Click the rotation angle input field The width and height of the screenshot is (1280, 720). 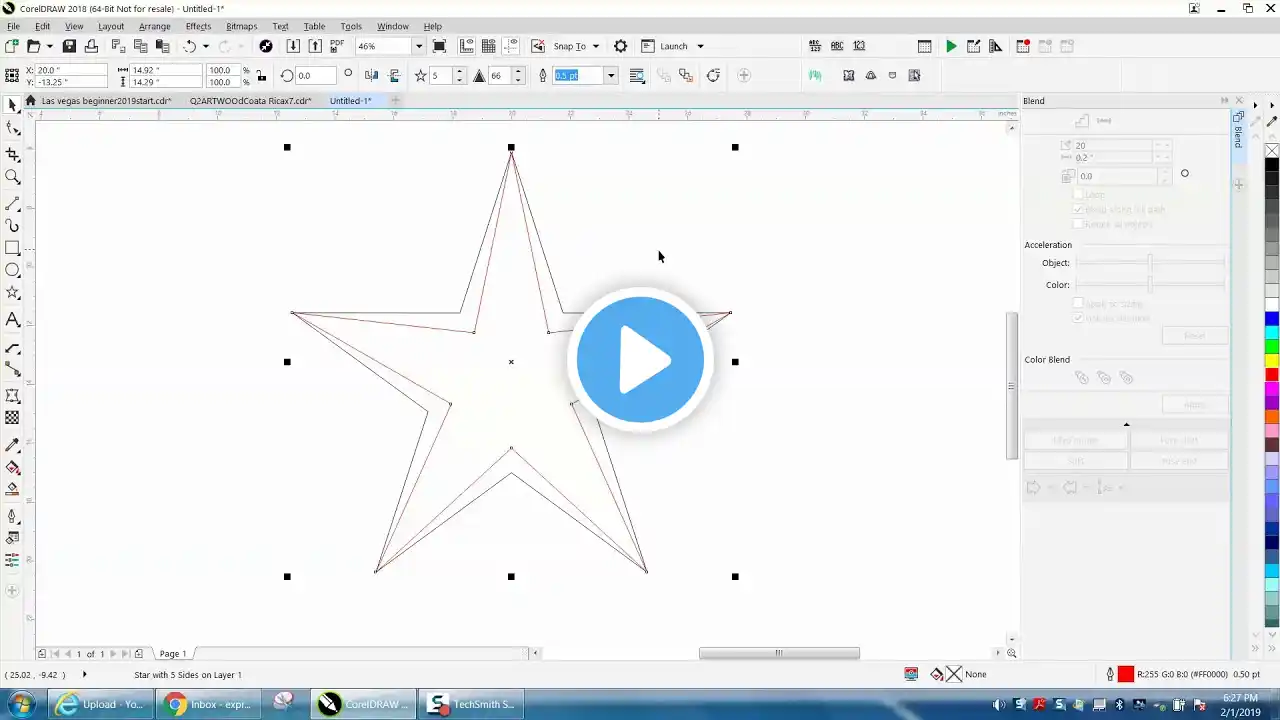point(315,75)
